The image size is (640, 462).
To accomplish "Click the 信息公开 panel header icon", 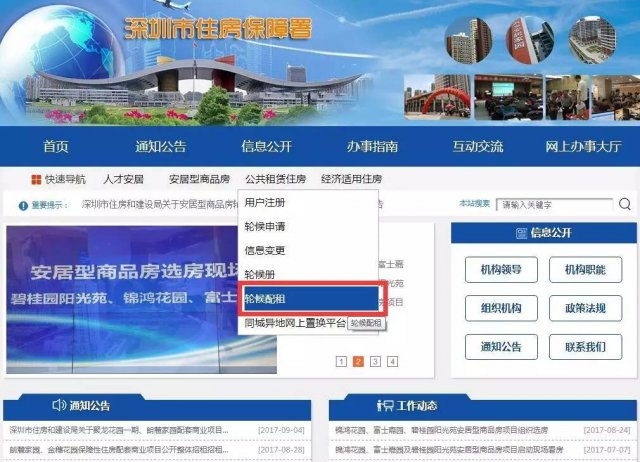I will [521, 233].
